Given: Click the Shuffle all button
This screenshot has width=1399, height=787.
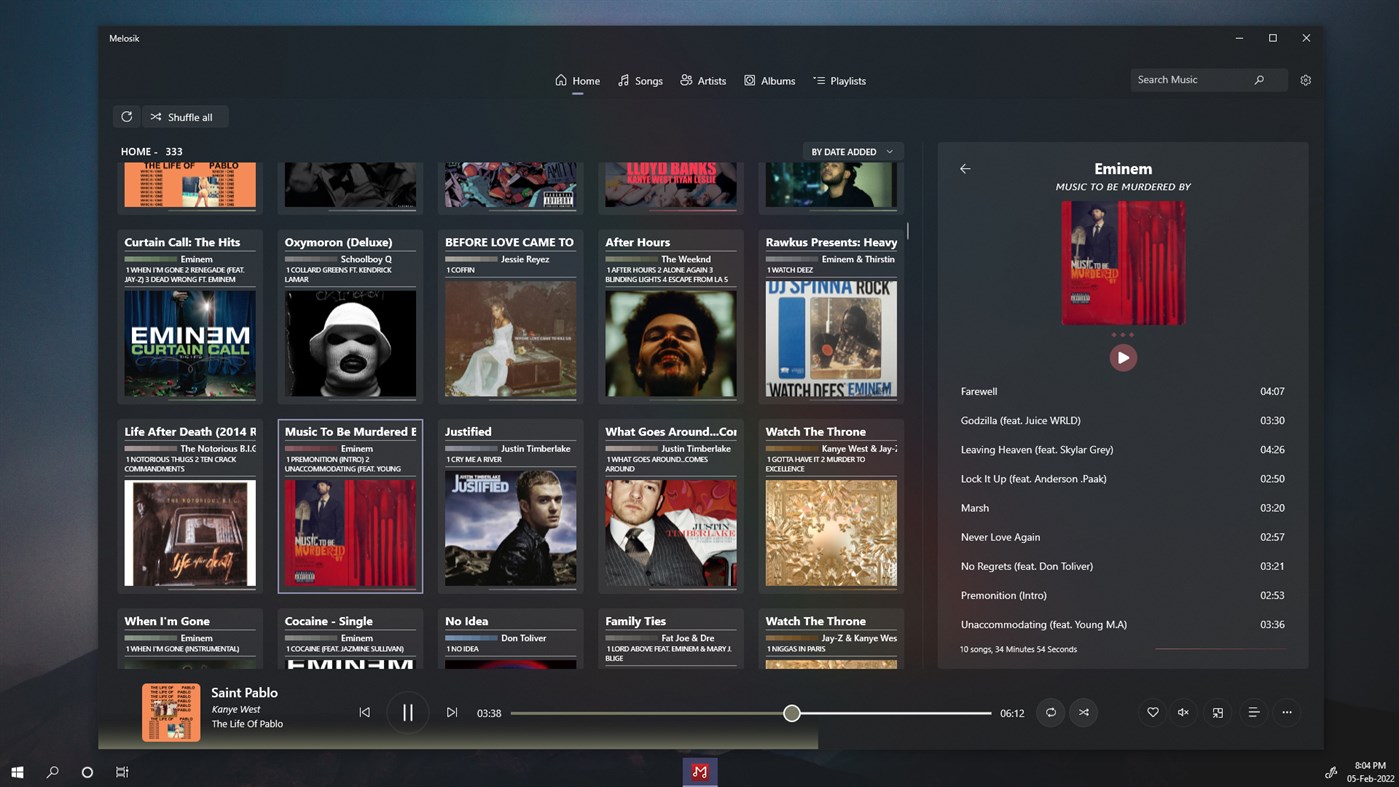Looking at the screenshot, I should [x=184, y=116].
